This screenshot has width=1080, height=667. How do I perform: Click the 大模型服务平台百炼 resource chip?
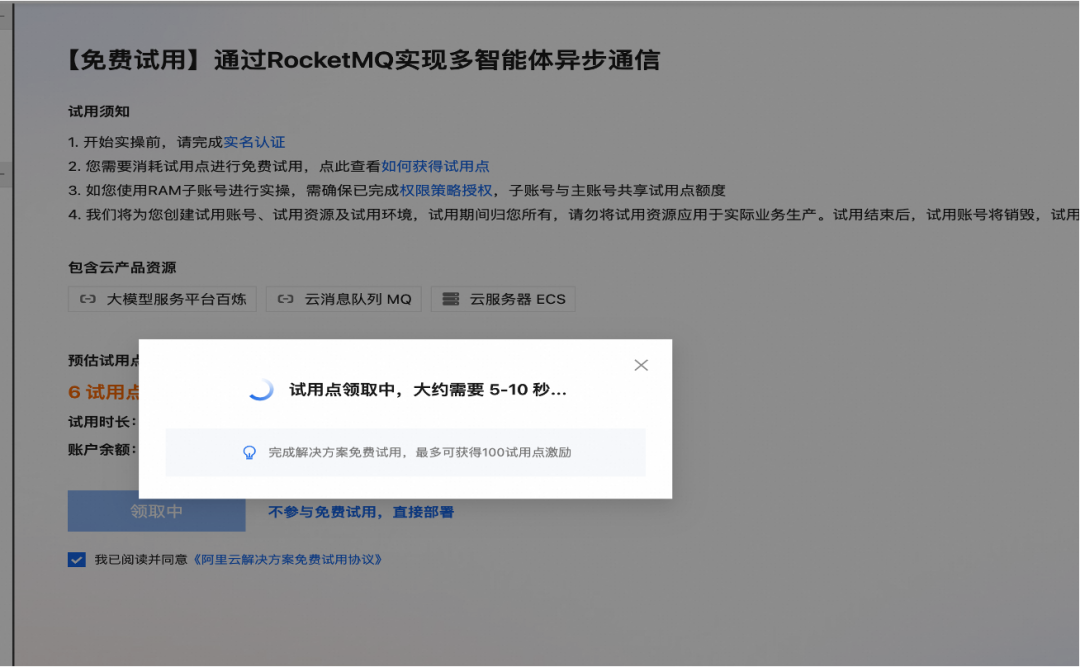[x=161, y=298]
